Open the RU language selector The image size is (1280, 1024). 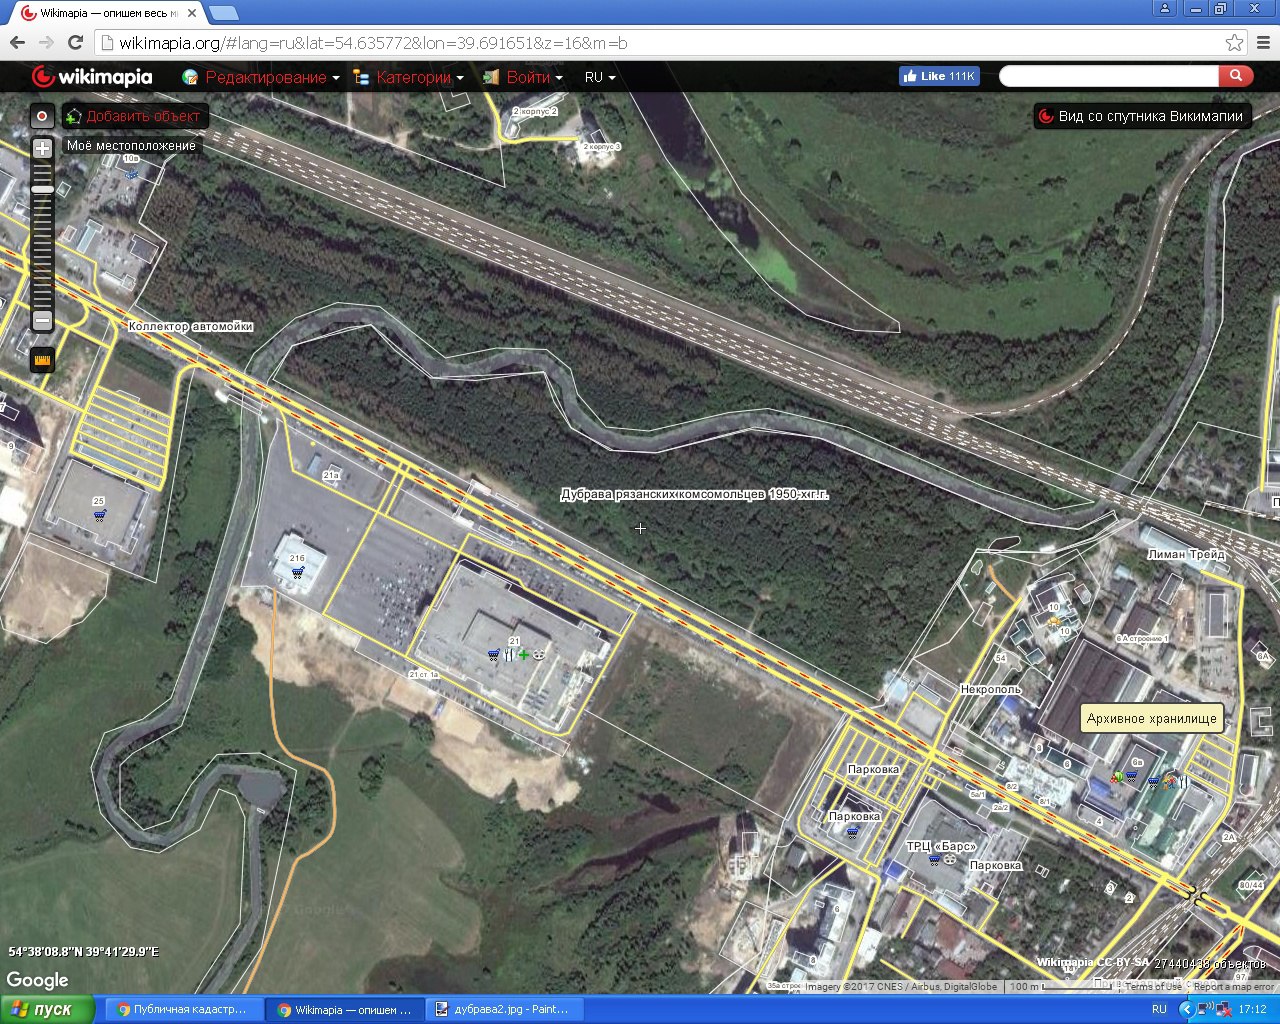pyautogui.click(x=600, y=77)
